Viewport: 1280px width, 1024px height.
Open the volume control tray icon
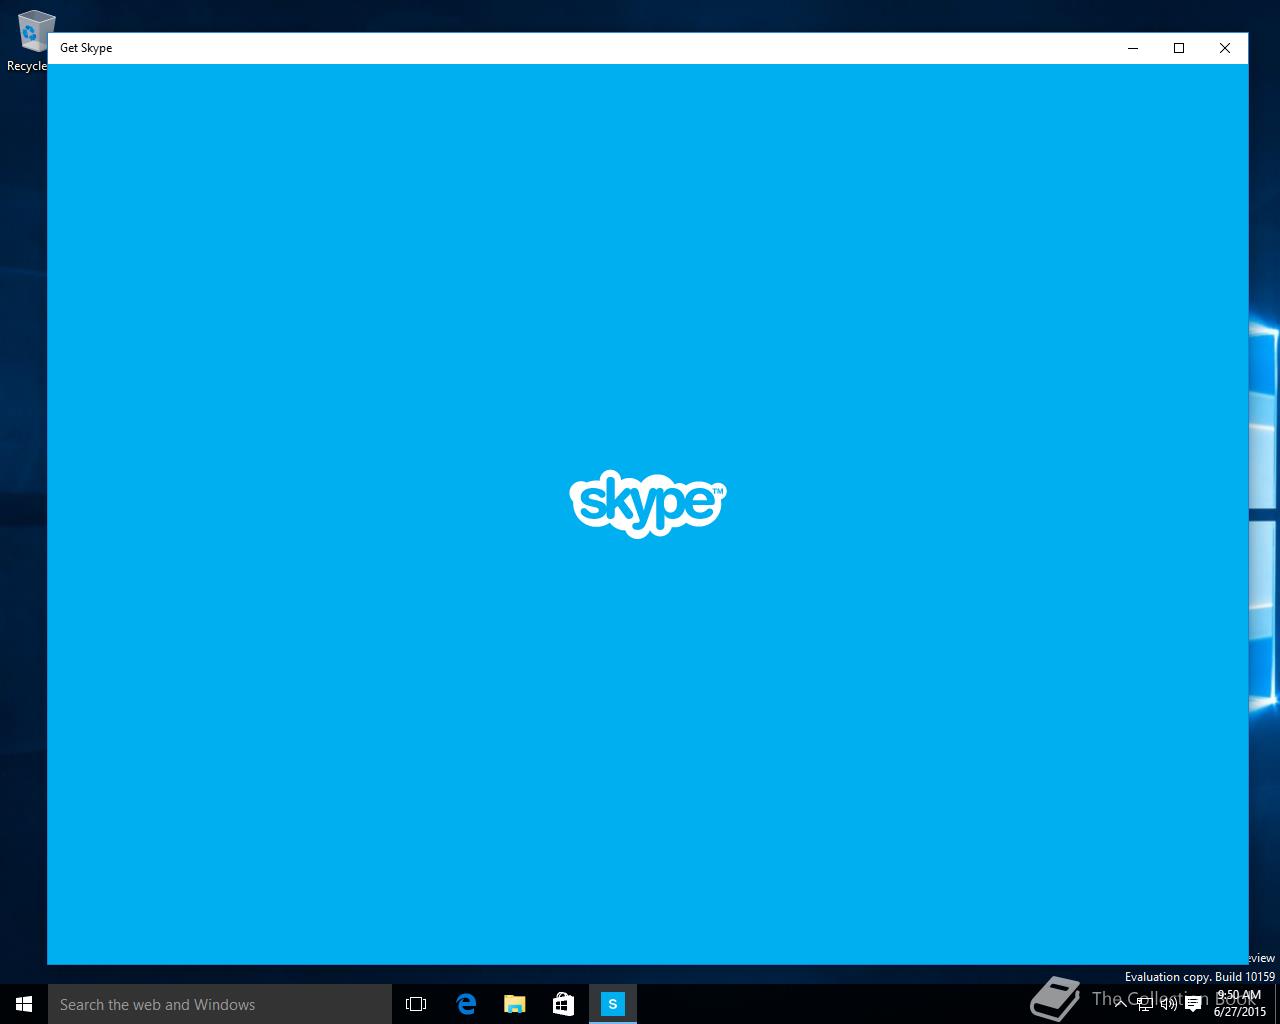(1168, 1004)
